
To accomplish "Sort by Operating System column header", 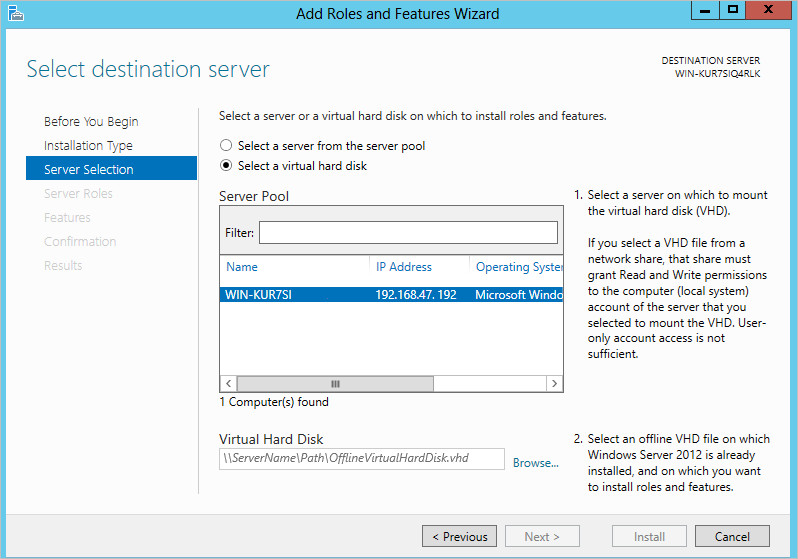I will tap(518, 267).
